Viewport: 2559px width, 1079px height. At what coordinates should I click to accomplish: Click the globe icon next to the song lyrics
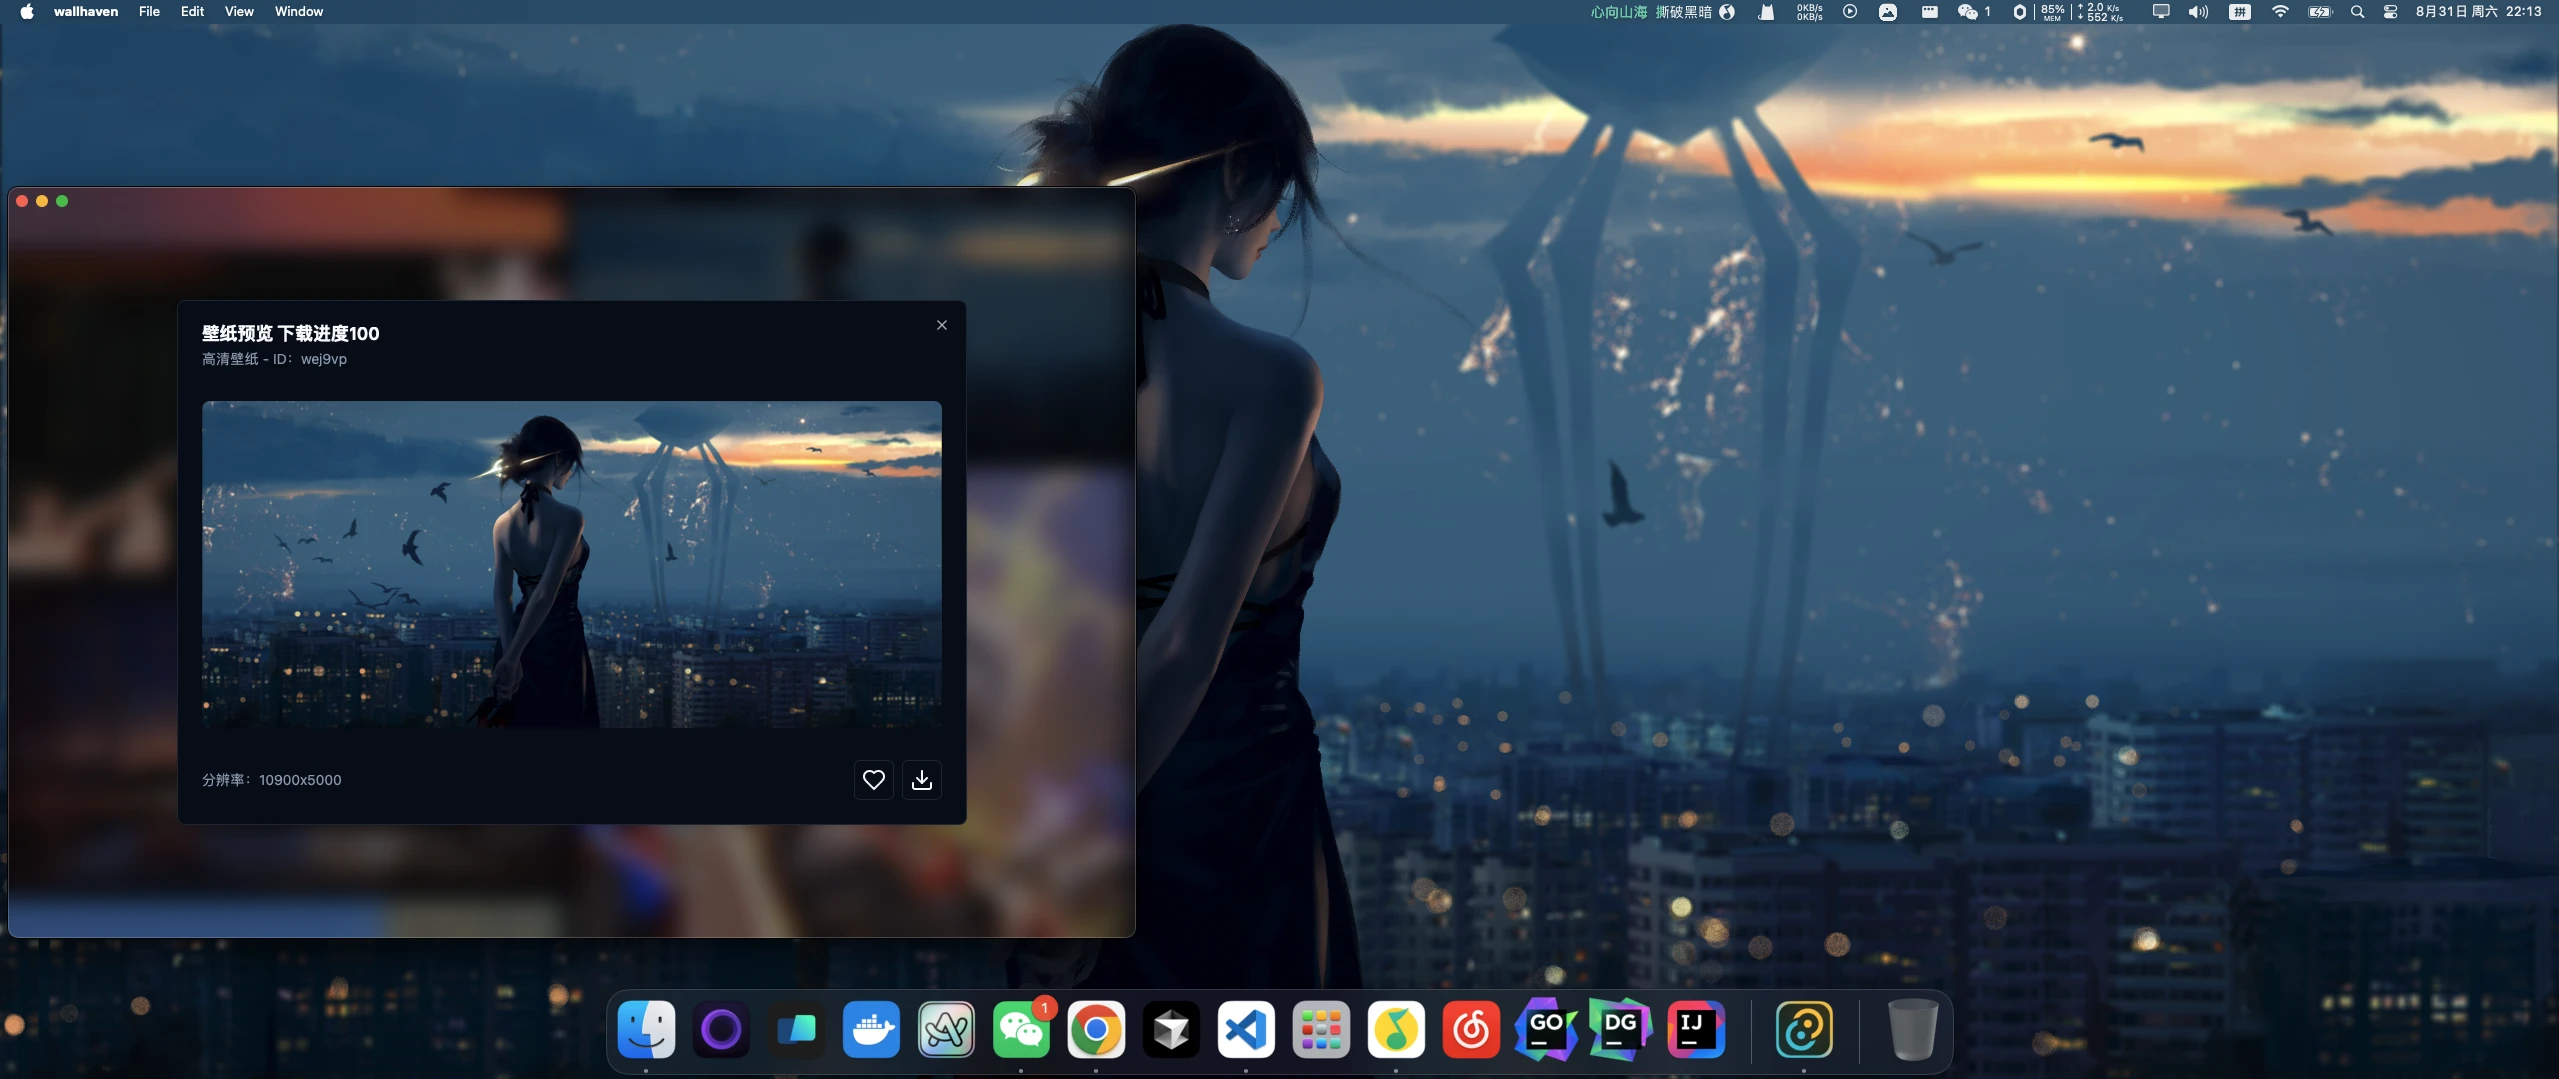(x=1727, y=12)
